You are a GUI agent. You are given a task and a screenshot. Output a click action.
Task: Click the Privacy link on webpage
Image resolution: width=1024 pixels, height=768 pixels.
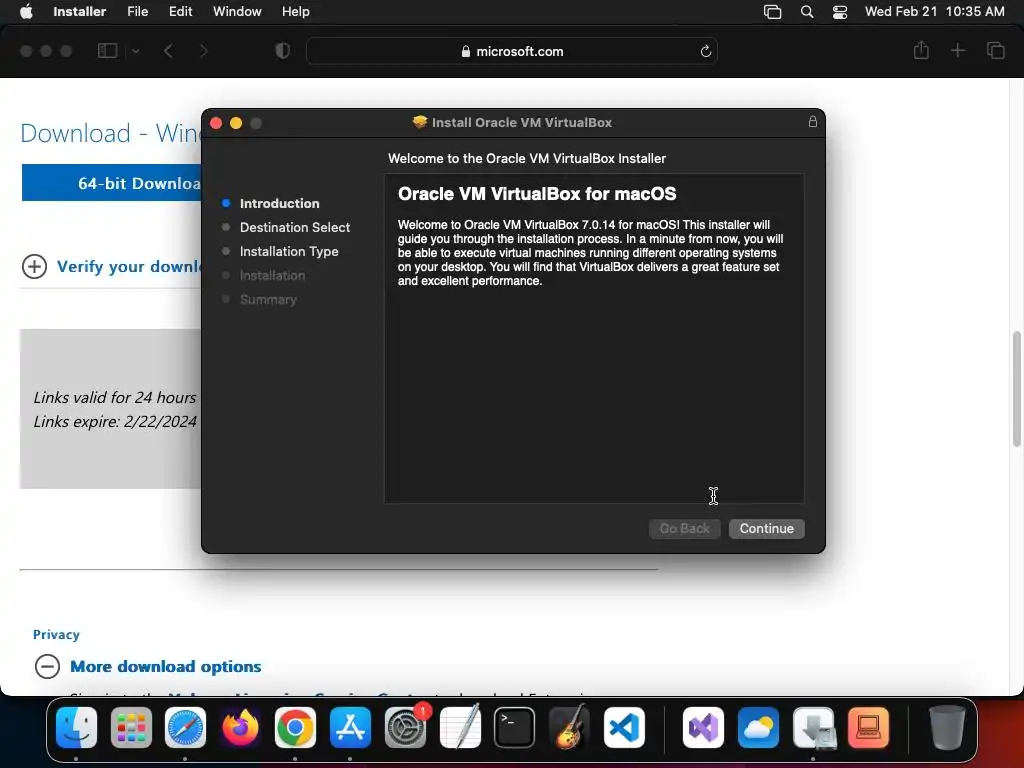click(x=56, y=634)
